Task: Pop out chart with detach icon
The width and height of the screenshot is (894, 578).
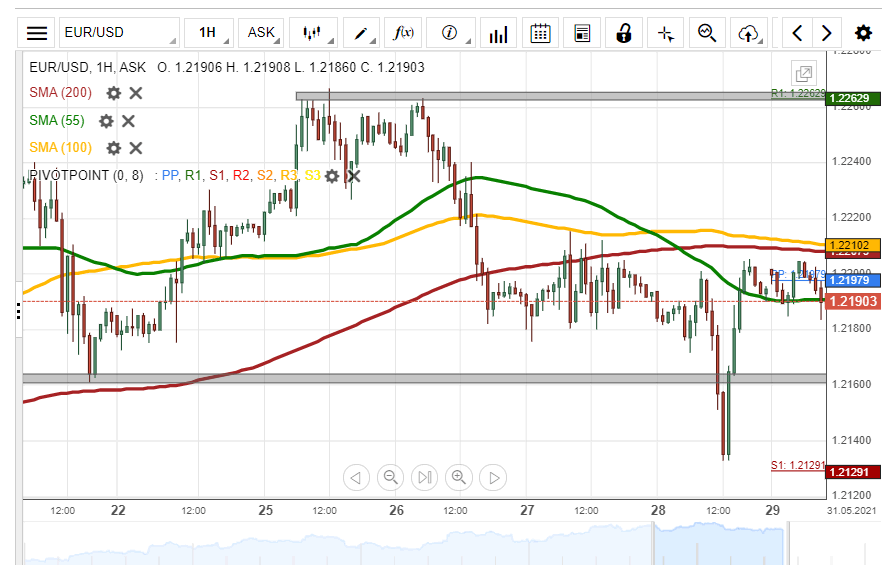Action: 804,73
